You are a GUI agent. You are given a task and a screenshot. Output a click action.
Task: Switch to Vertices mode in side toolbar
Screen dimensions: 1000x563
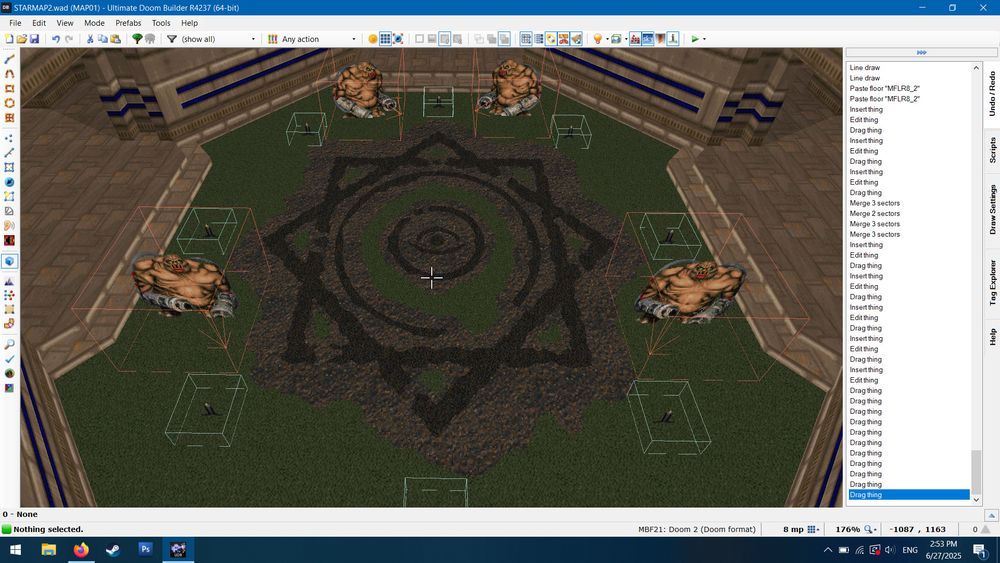coord(10,138)
